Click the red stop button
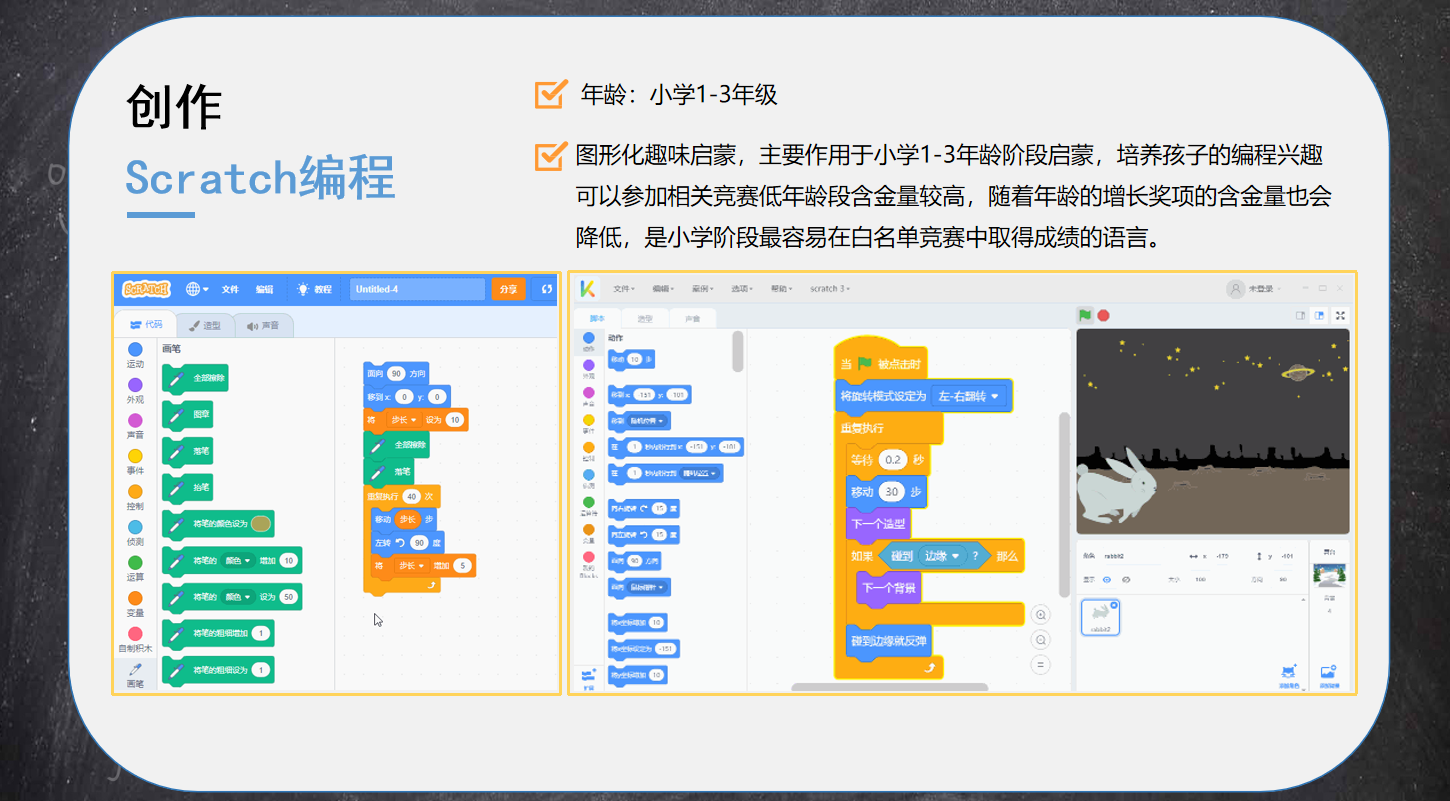Screen dimensions: 1450x801 click(x=1104, y=315)
